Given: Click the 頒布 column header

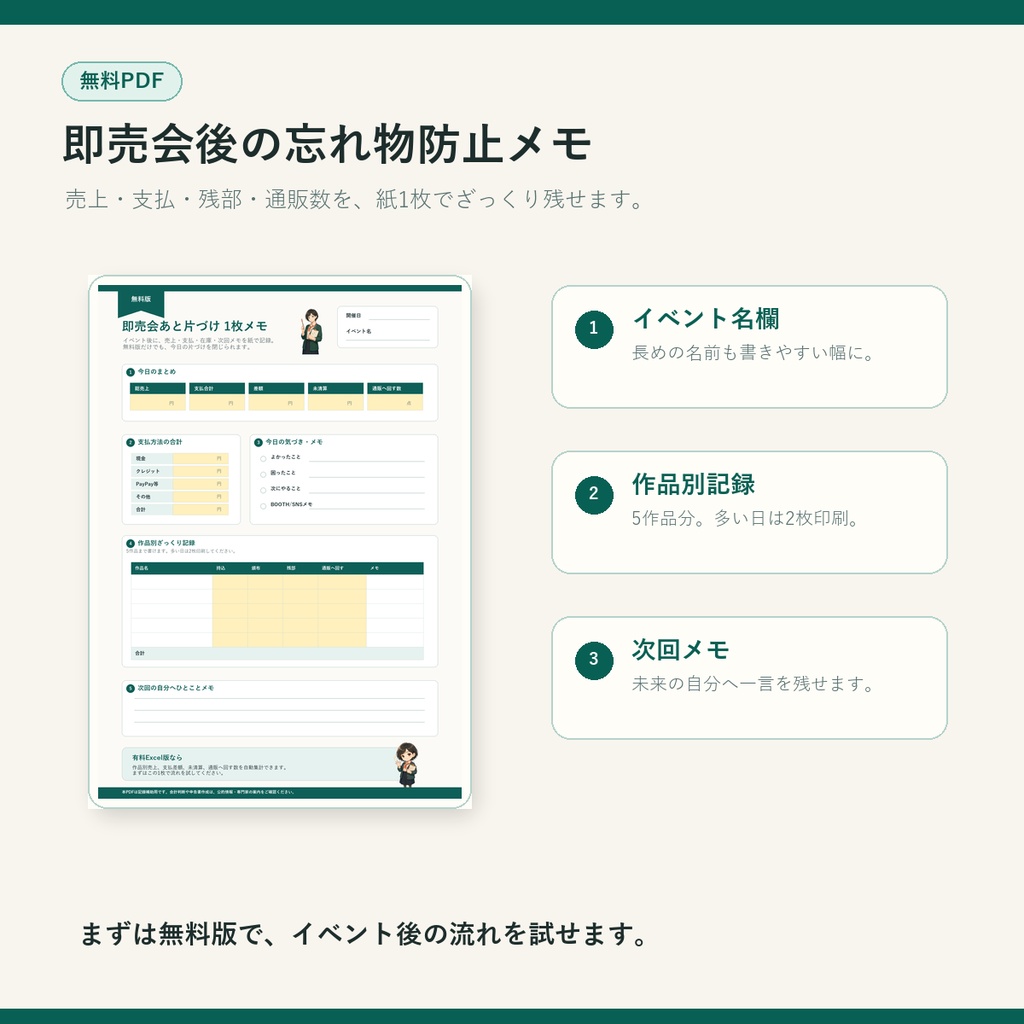Looking at the screenshot, I should click(x=265, y=568).
